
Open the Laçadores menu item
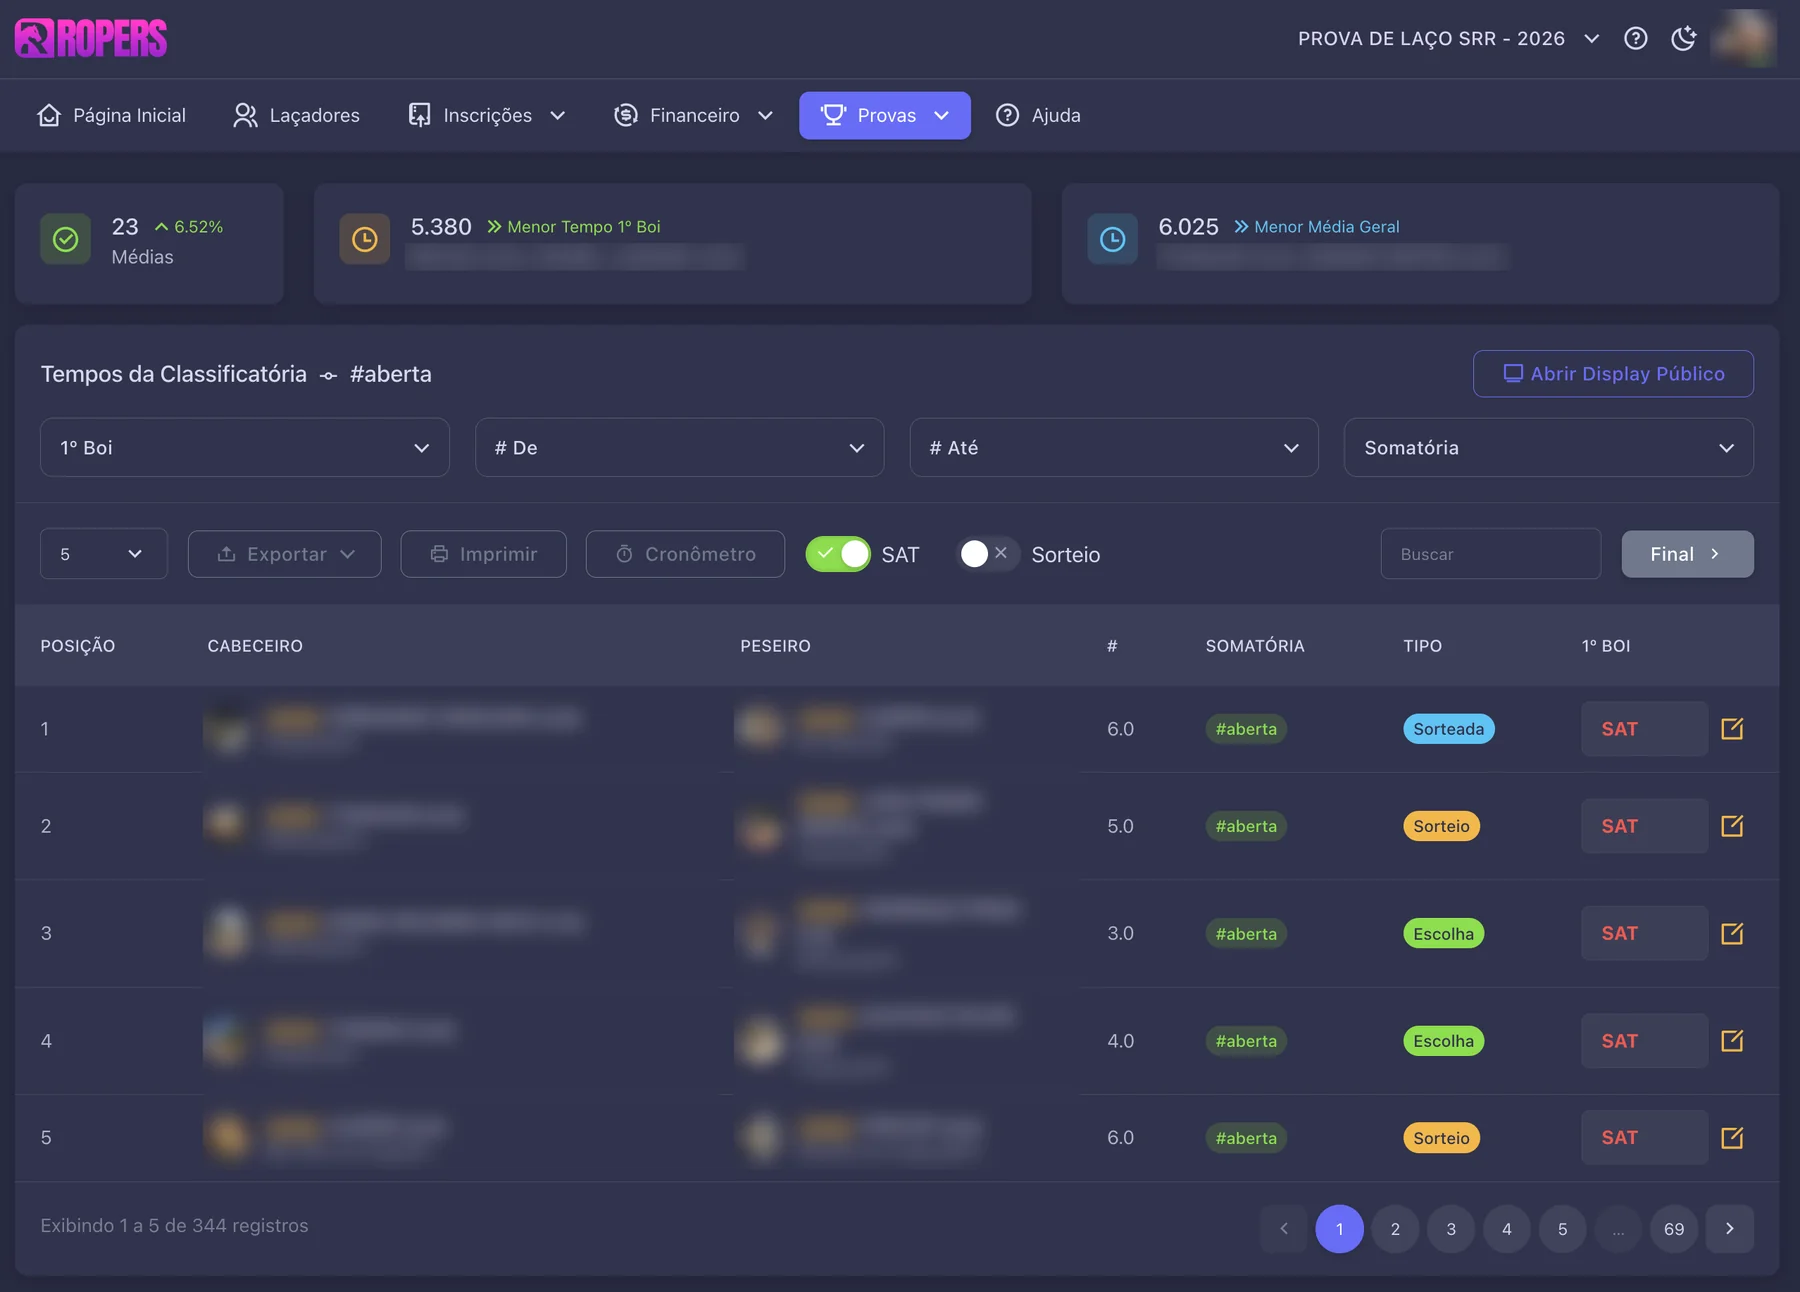click(296, 115)
